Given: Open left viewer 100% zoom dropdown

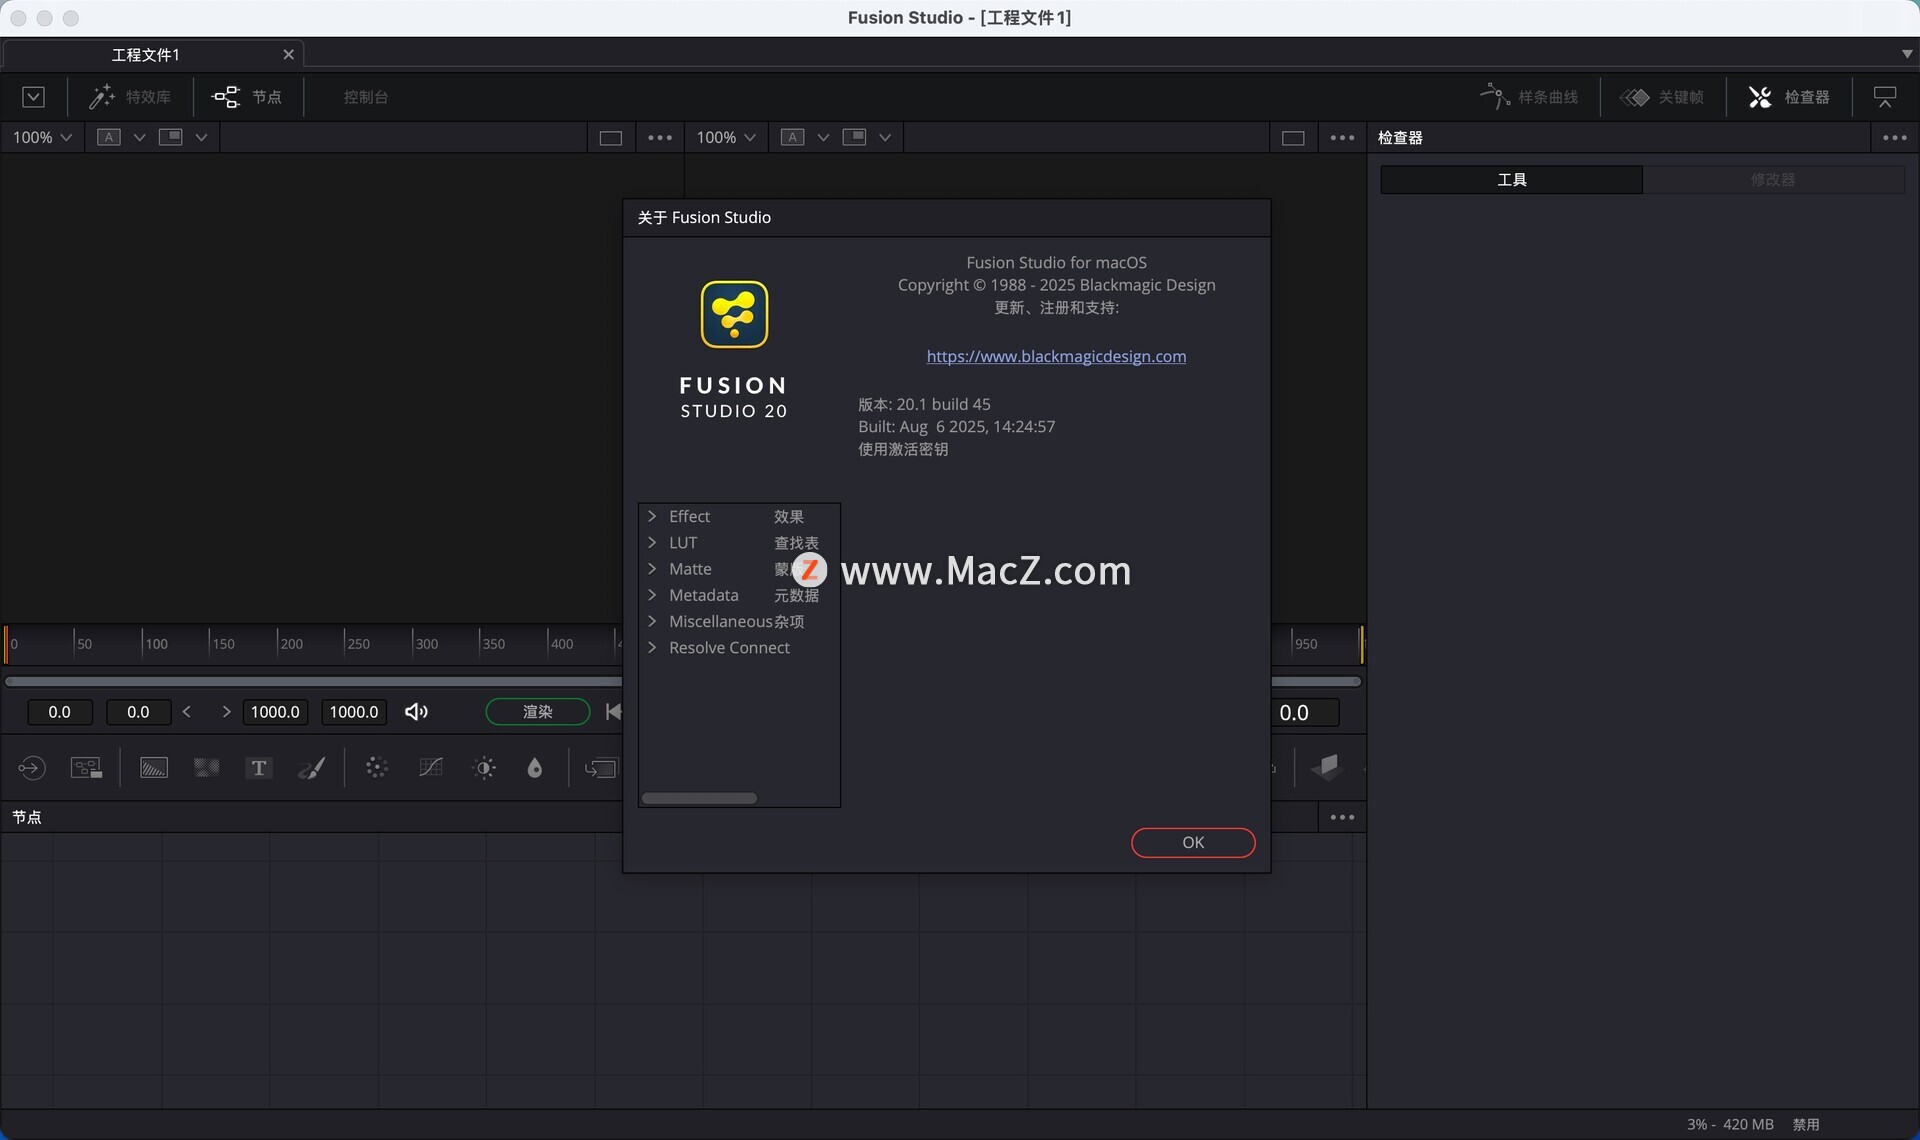Looking at the screenshot, I should [42, 137].
